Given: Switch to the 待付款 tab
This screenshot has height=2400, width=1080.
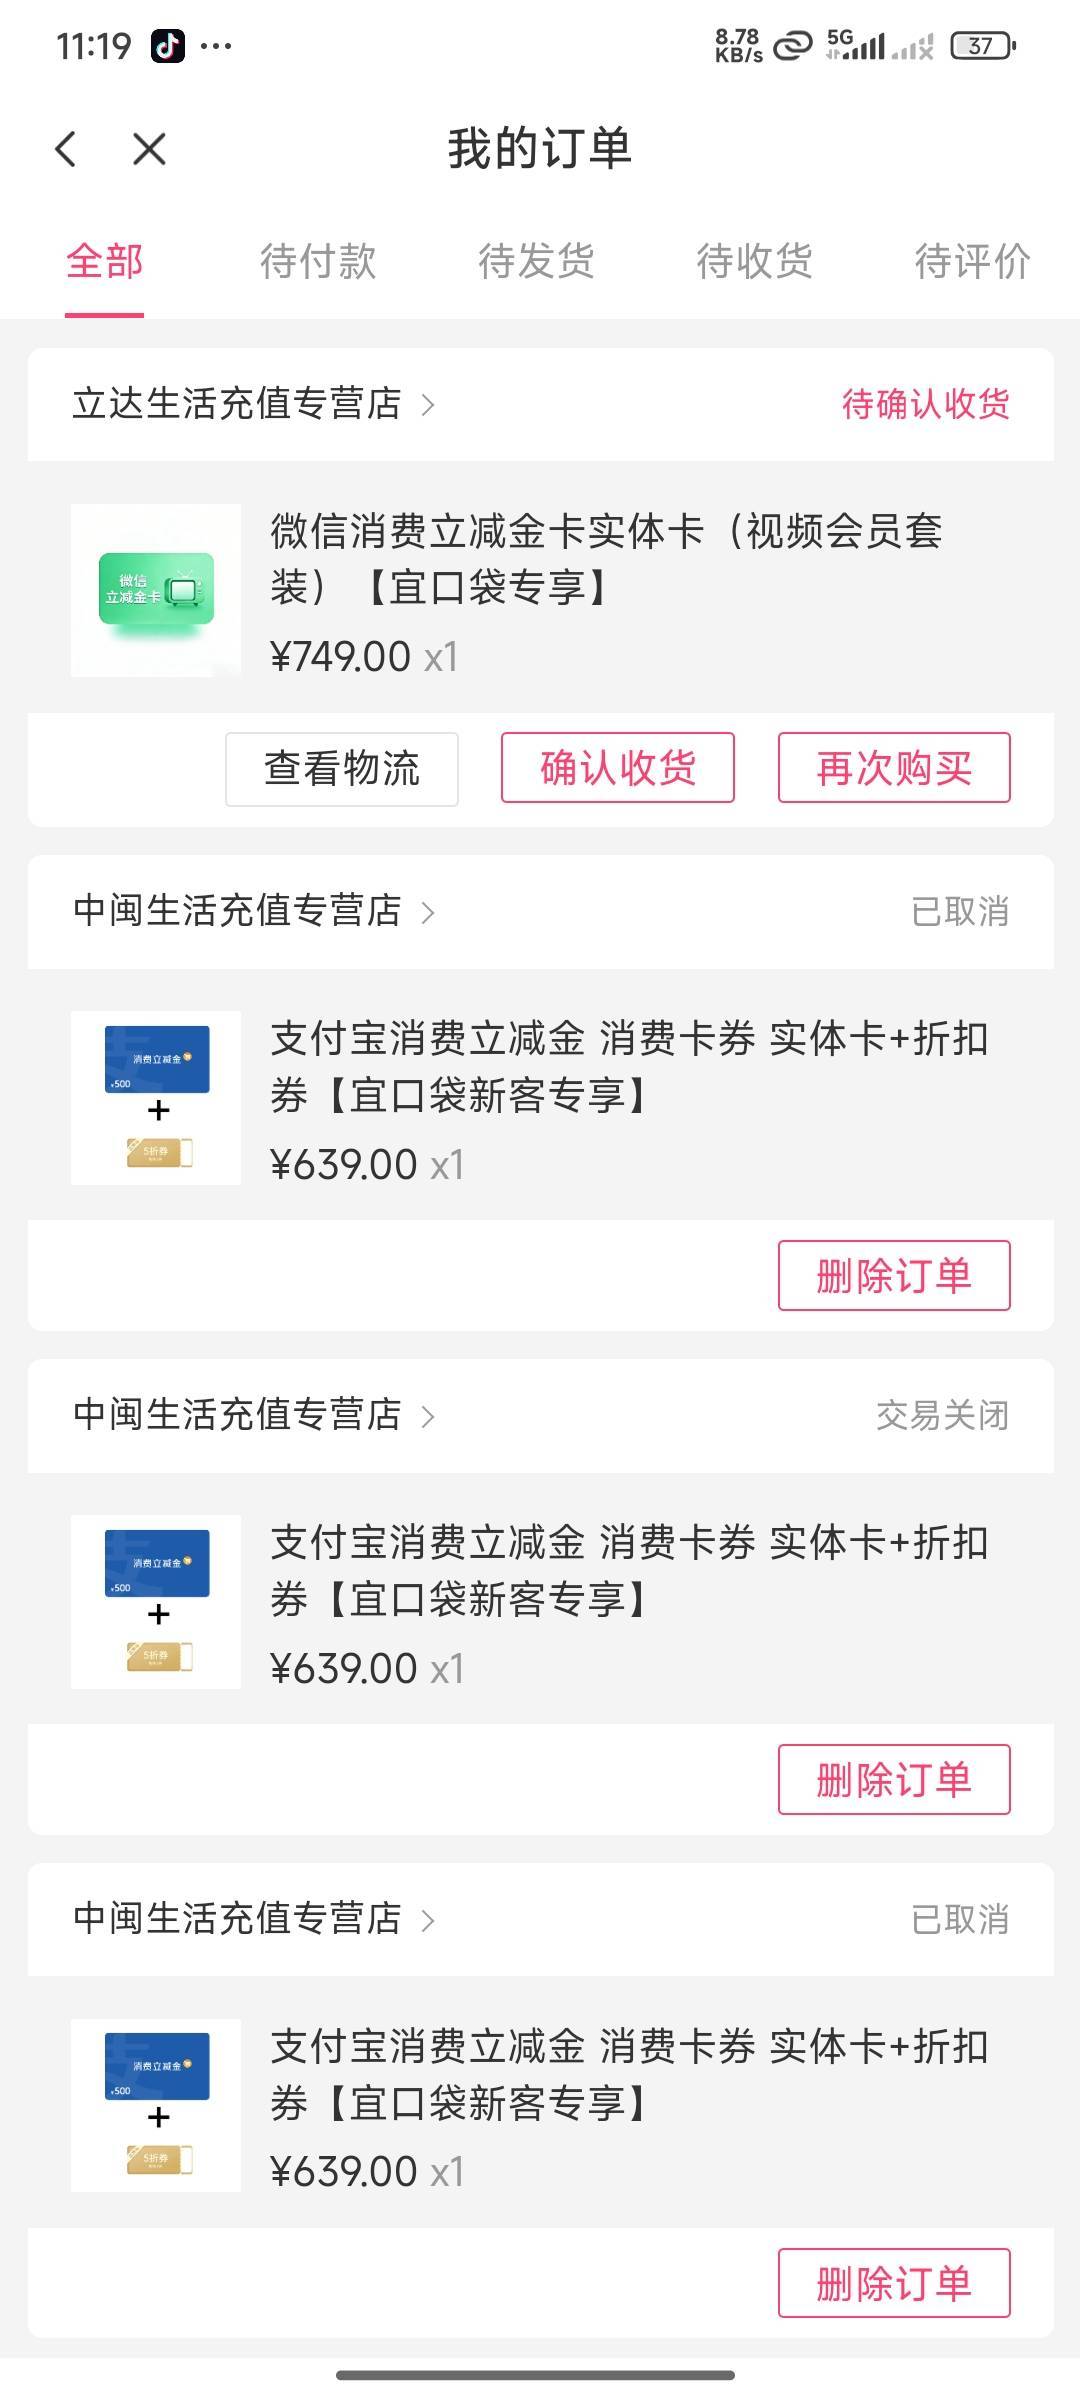Looking at the screenshot, I should (318, 262).
